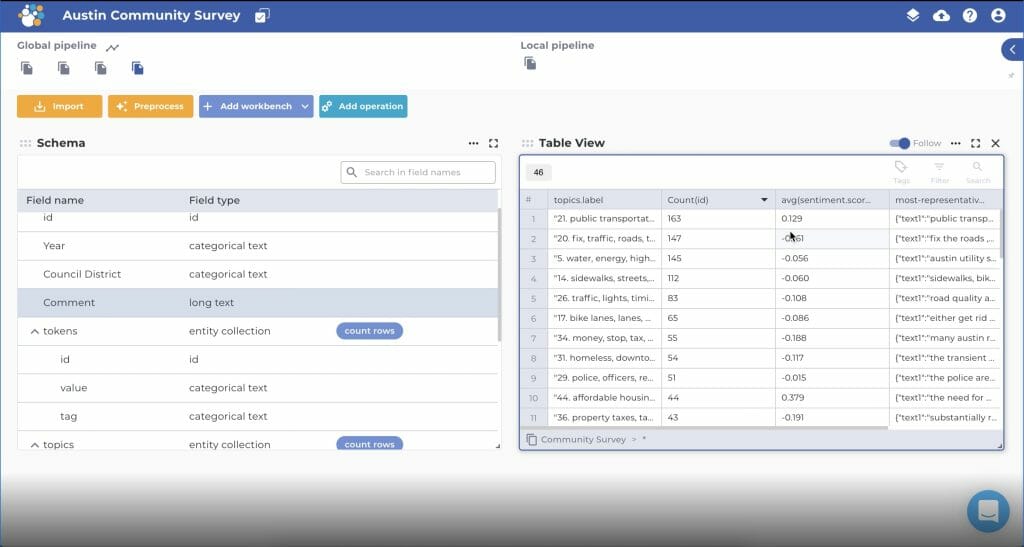Image resolution: width=1024 pixels, height=547 pixels.
Task: Click Field type column header
Action: (x=214, y=200)
